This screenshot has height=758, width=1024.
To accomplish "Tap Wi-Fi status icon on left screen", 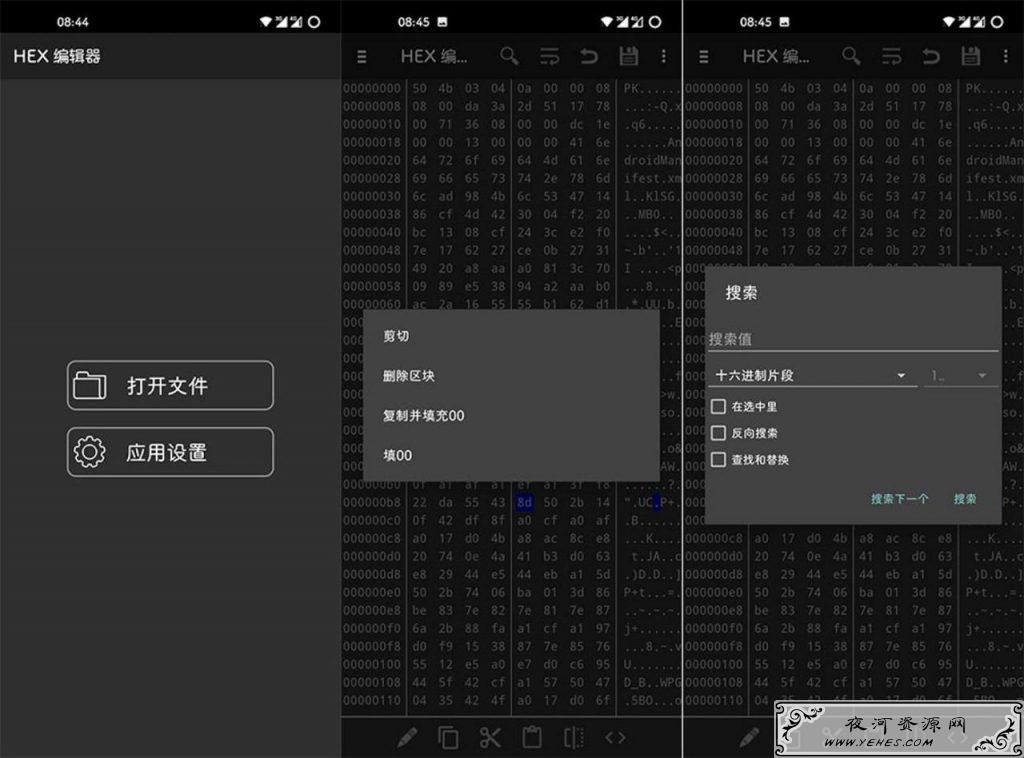I will (265, 22).
